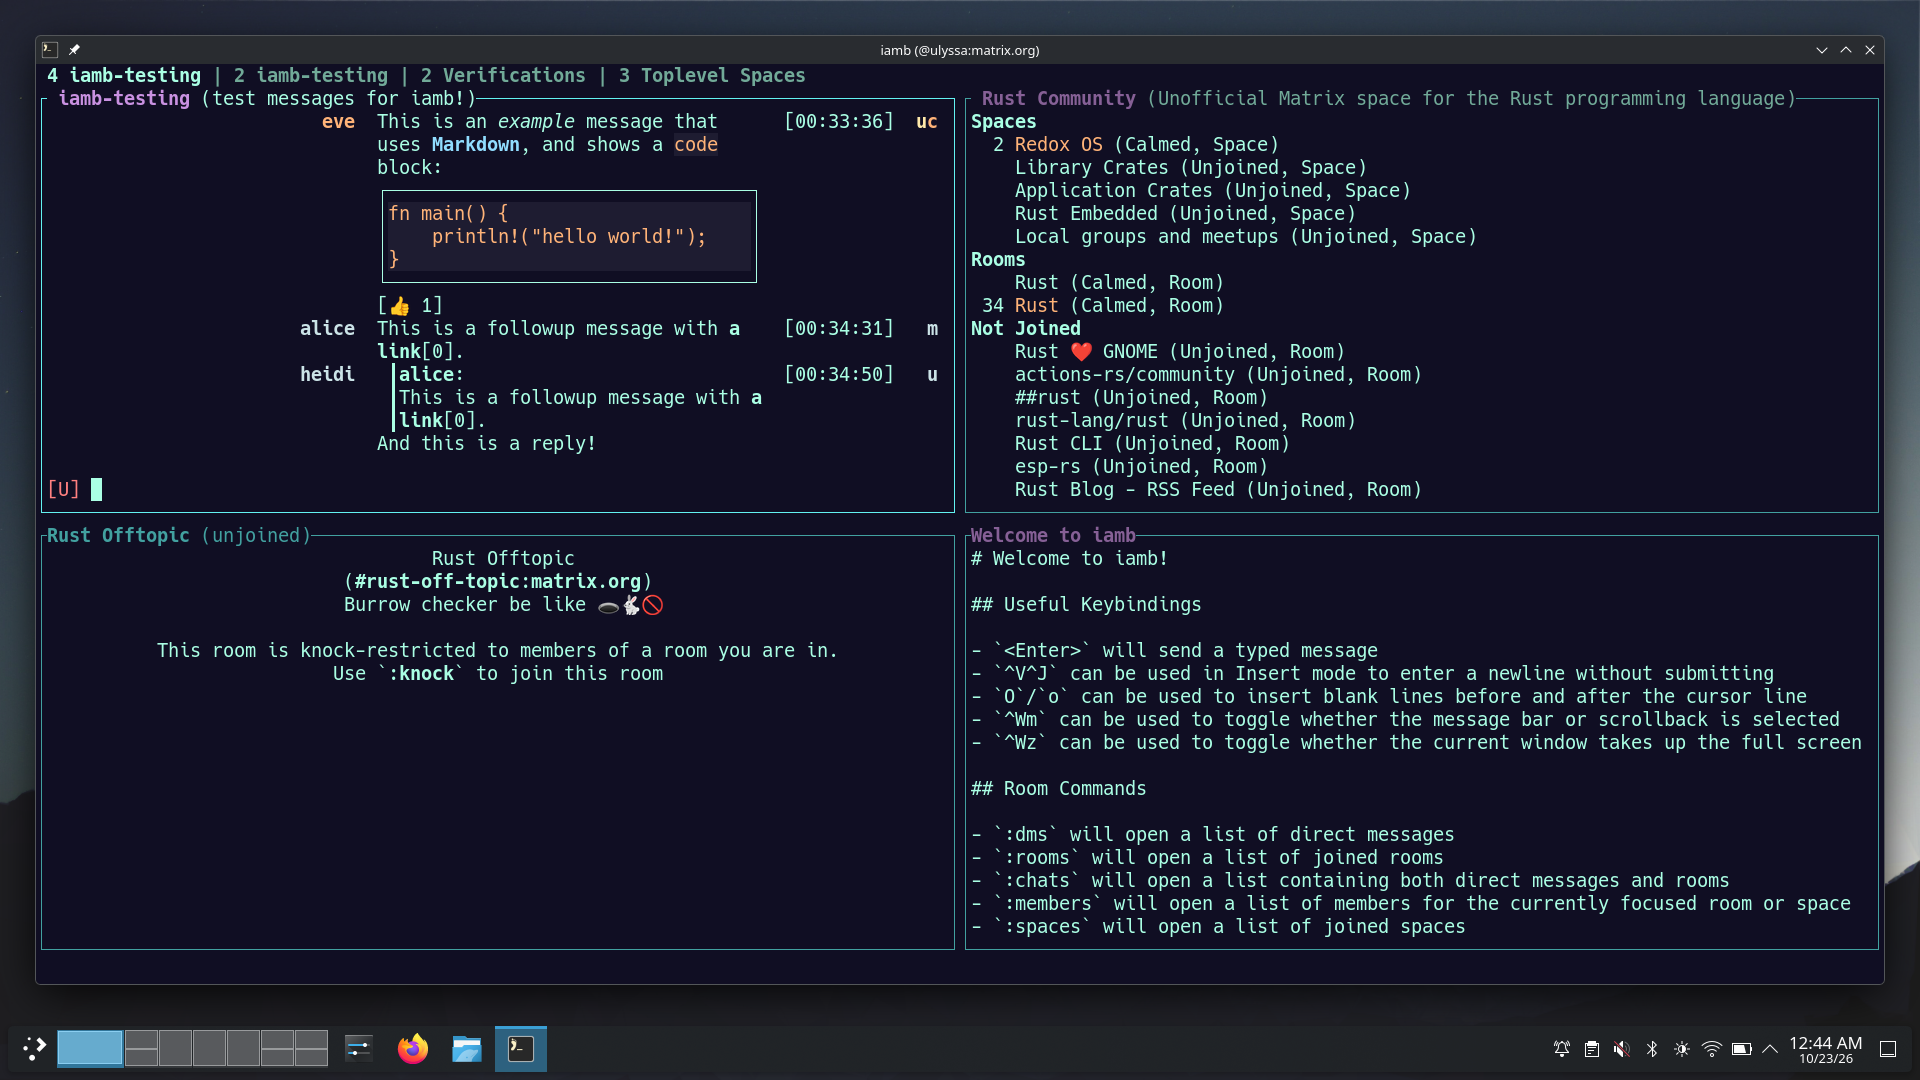Open the clipboard tray icon
This screenshot has height=1080, width=1920.
[1591, 1049]
